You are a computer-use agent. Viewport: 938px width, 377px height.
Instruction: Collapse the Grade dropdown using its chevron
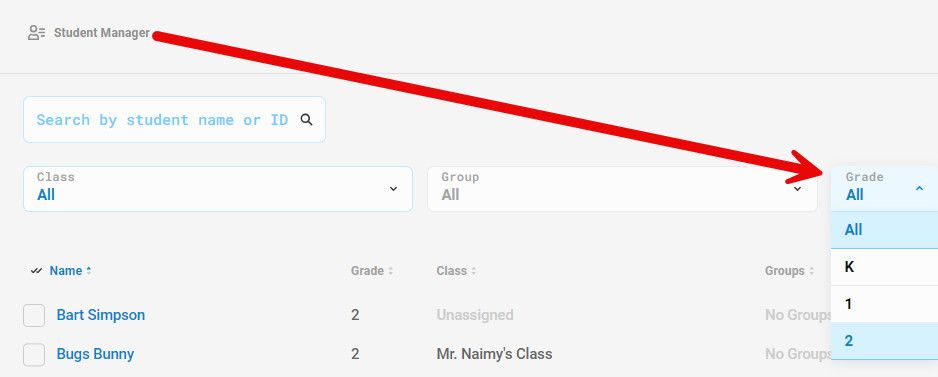point(919,188)
